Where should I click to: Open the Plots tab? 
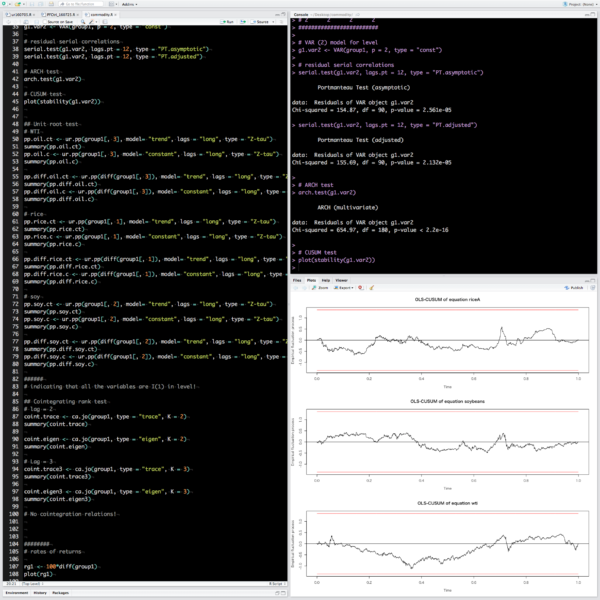click(311, 280)
